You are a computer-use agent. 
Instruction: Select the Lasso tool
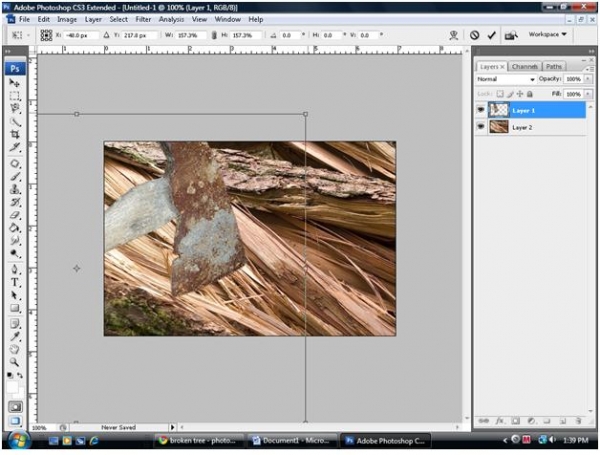click(15, 109)
